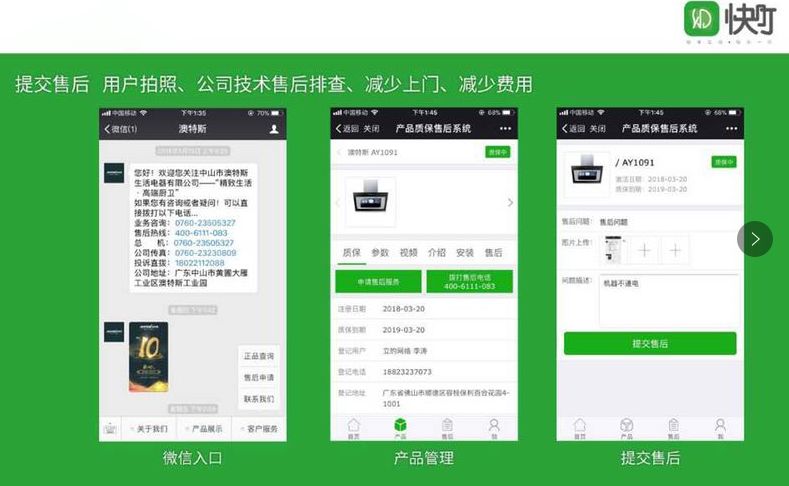This screenshot has width=789, height=486.
Task: Tap 投诉直拨 number 18022112088
Action: point(200,263)
